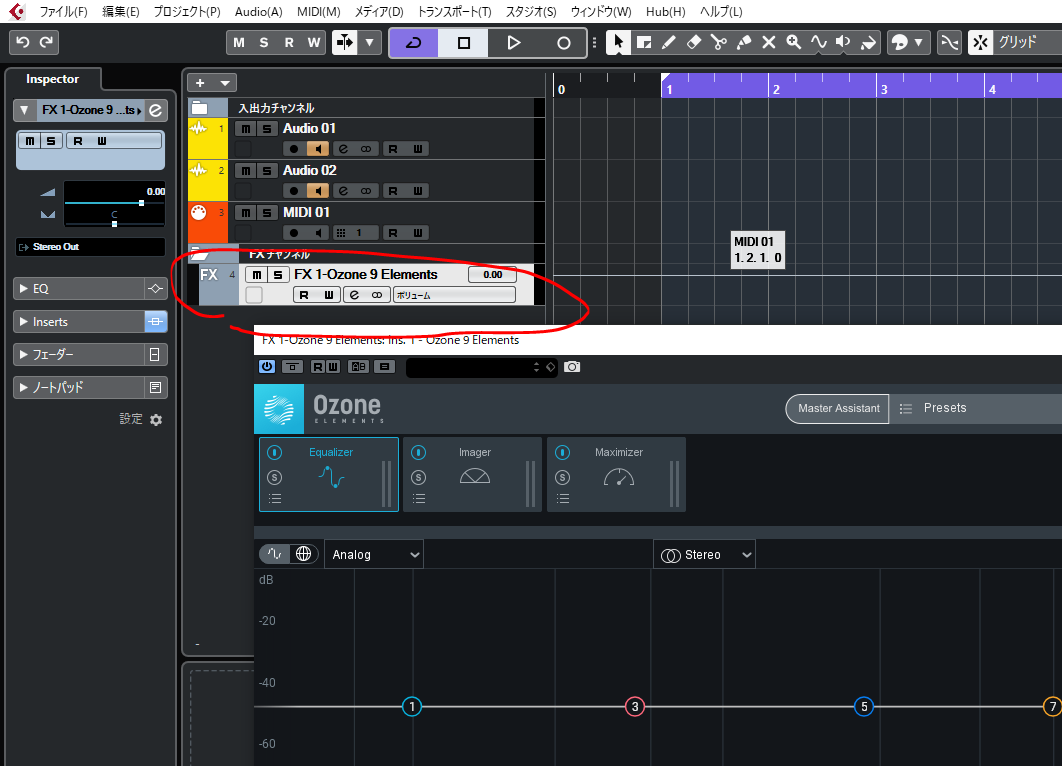Click the Master Assistant button
The width and height of the screenshot is (1062, 766).
point(838,408)
